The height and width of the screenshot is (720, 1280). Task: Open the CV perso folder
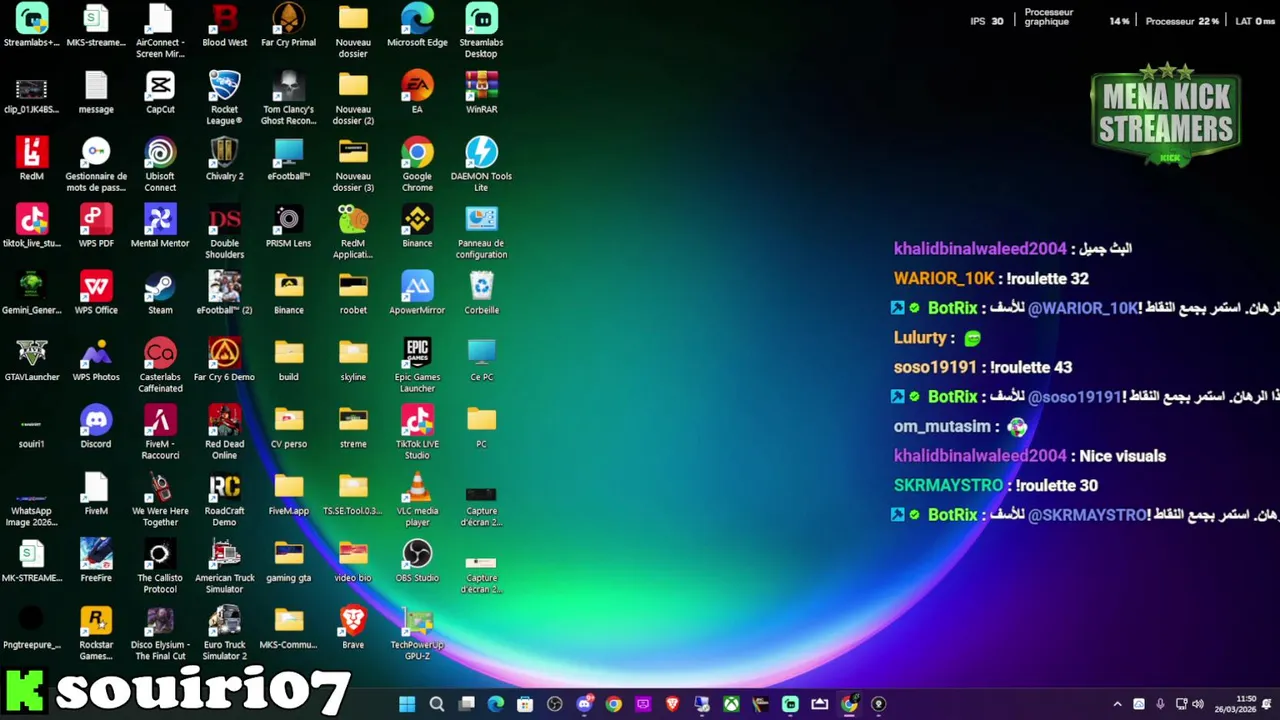click(288, 429)
